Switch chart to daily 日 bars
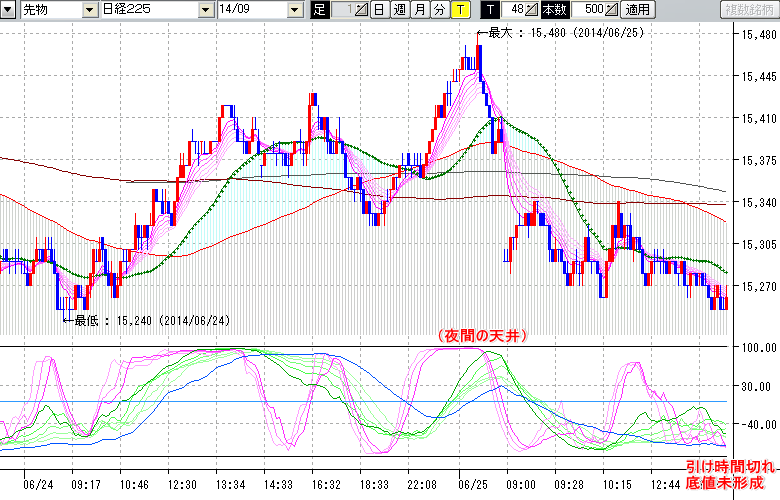The image size is (780, 500). point(379,10)
